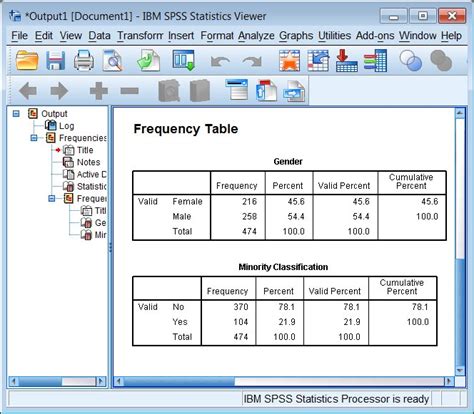Open the Help menu
Screen dimensions: 474x414
tap(451, 35)
